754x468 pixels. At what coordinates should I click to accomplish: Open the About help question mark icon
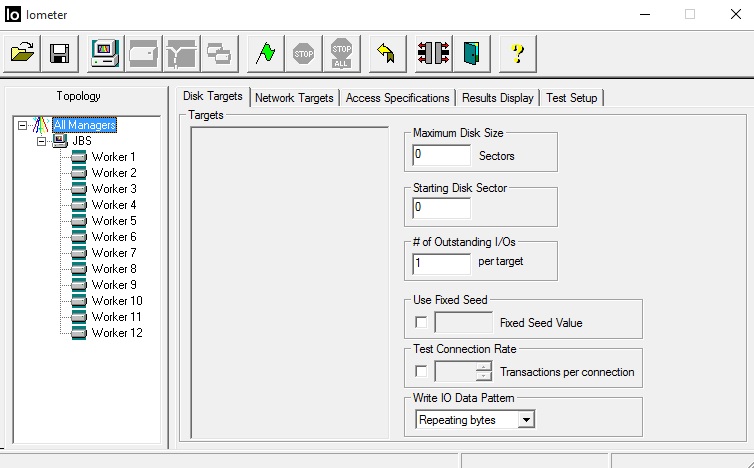pyautogui.click(x=517, y=53)
